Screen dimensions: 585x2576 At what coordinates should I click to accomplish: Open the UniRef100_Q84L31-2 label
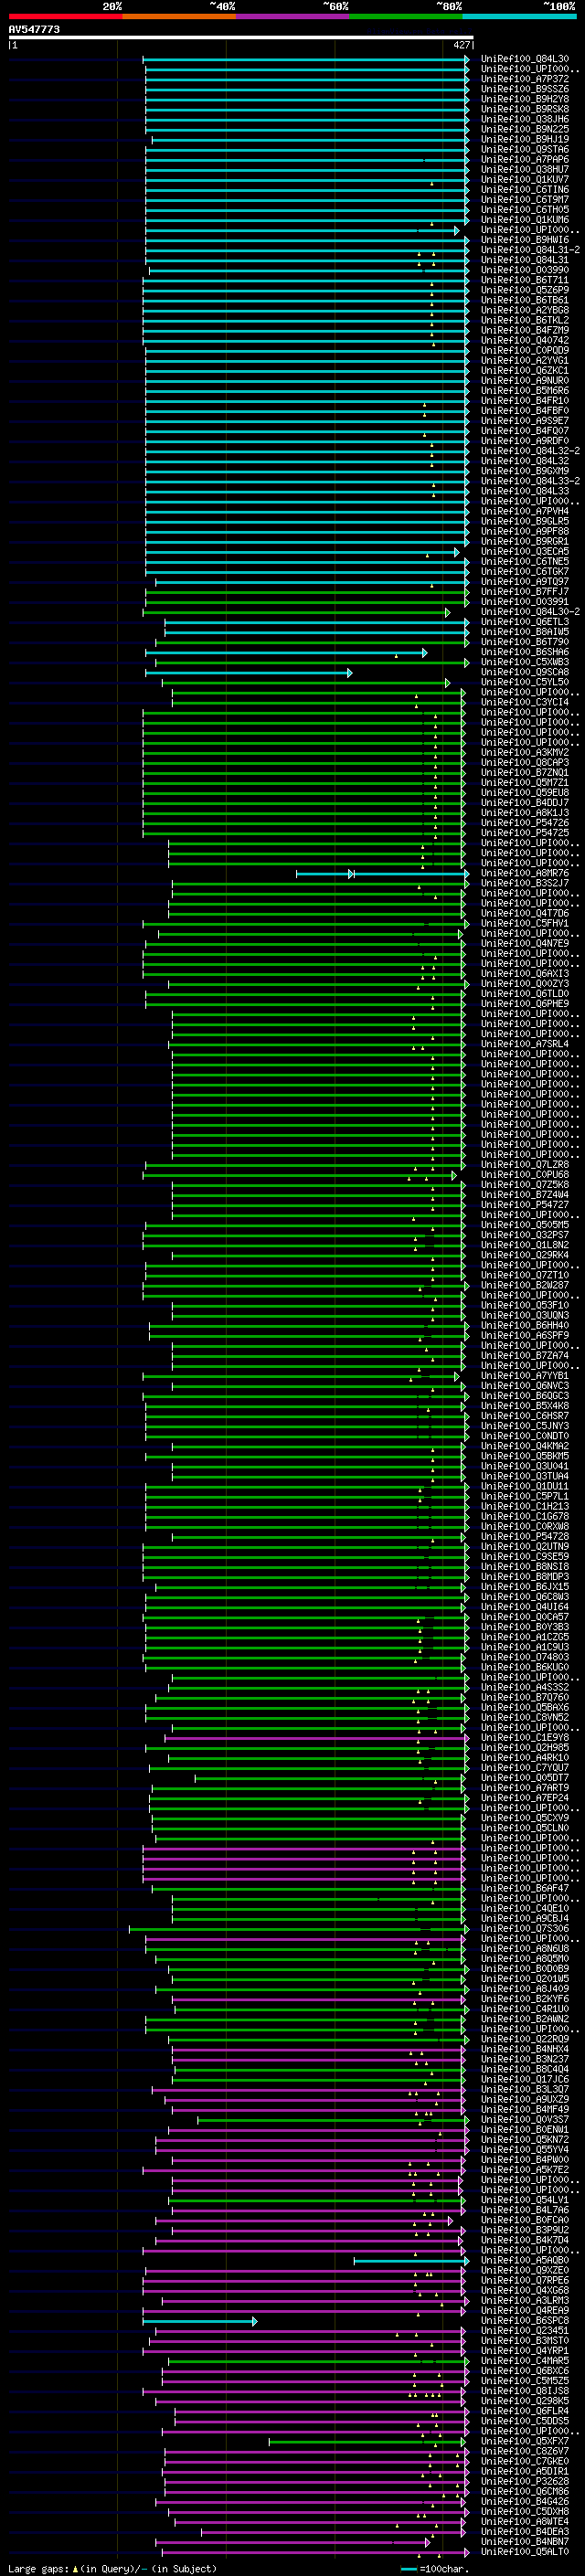[530, 250]
